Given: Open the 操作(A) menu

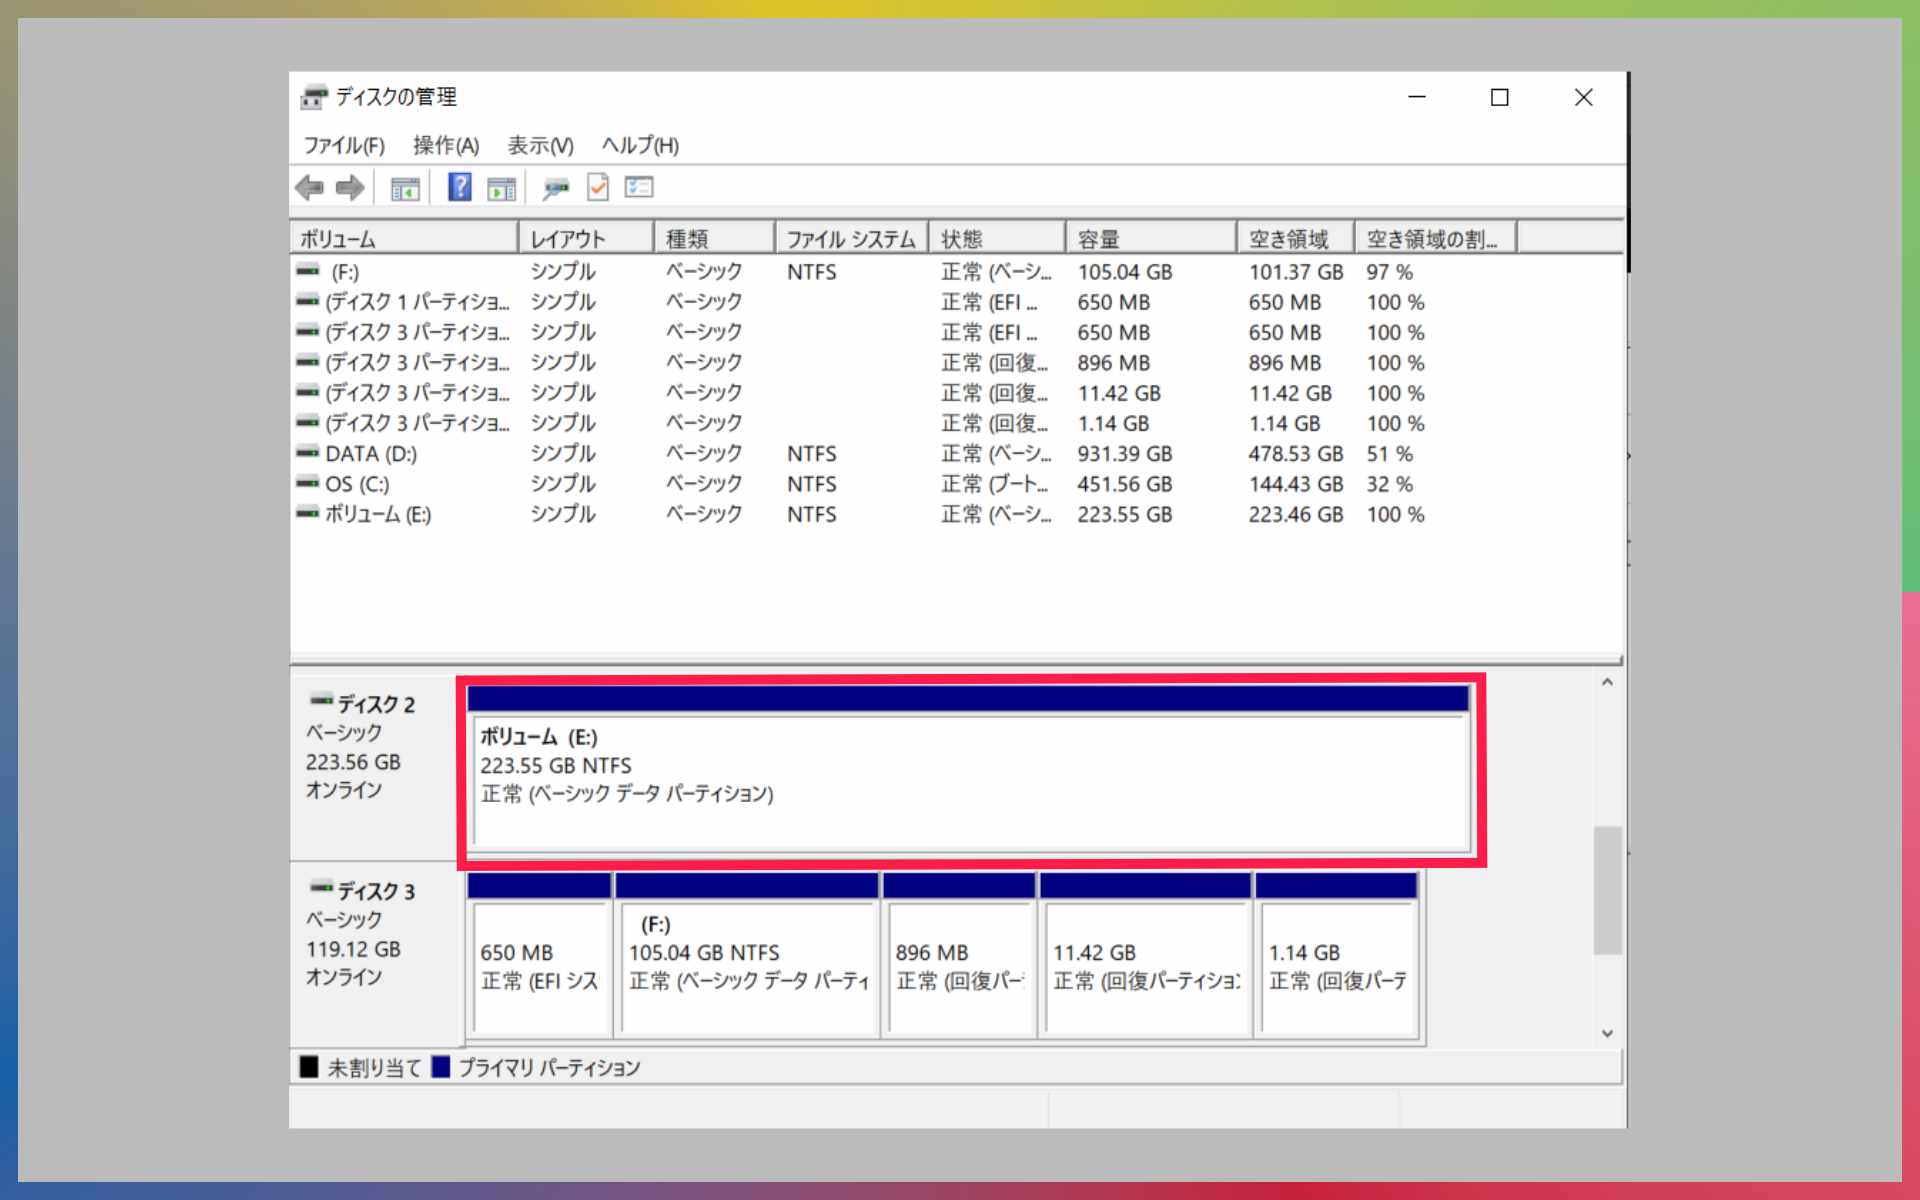Looking at the screenshot, I should [x=446, y=146].
